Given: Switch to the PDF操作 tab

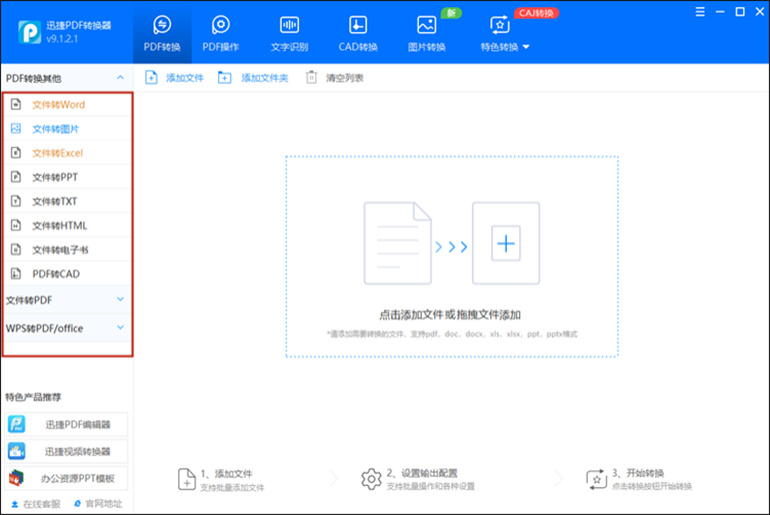Looking at the screenshot, I should click(220, 33).
